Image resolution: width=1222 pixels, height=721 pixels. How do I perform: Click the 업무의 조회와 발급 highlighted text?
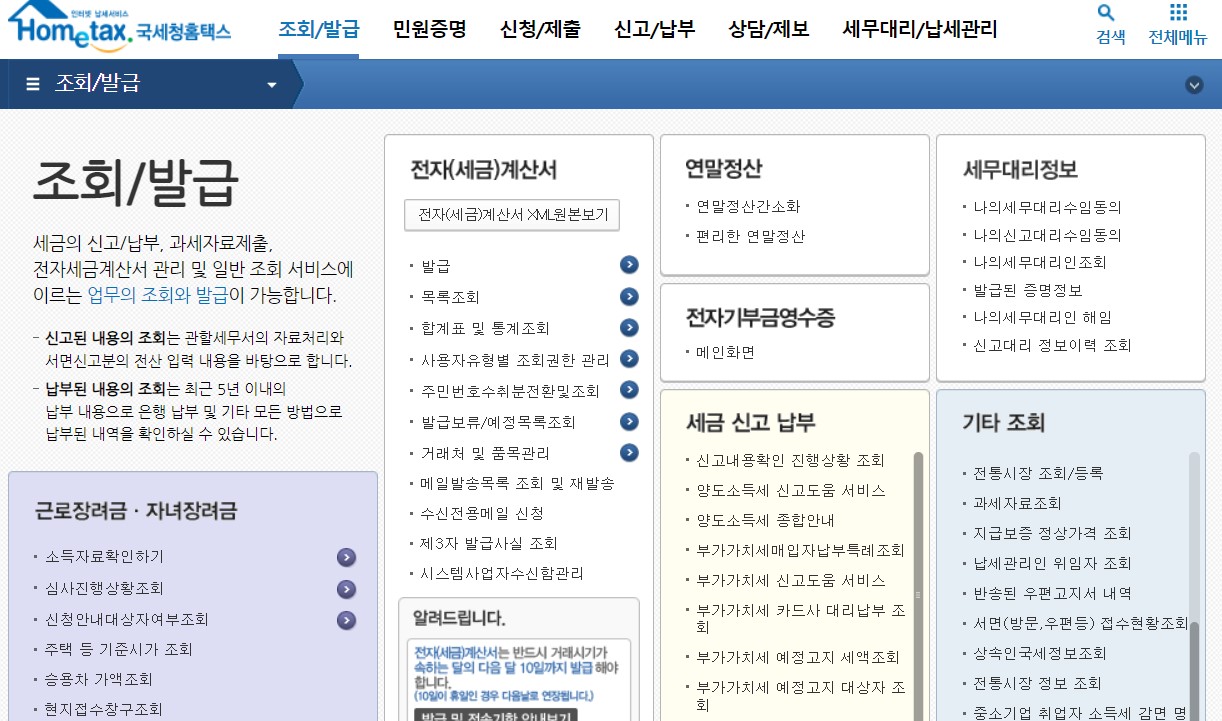pos(158,295)
